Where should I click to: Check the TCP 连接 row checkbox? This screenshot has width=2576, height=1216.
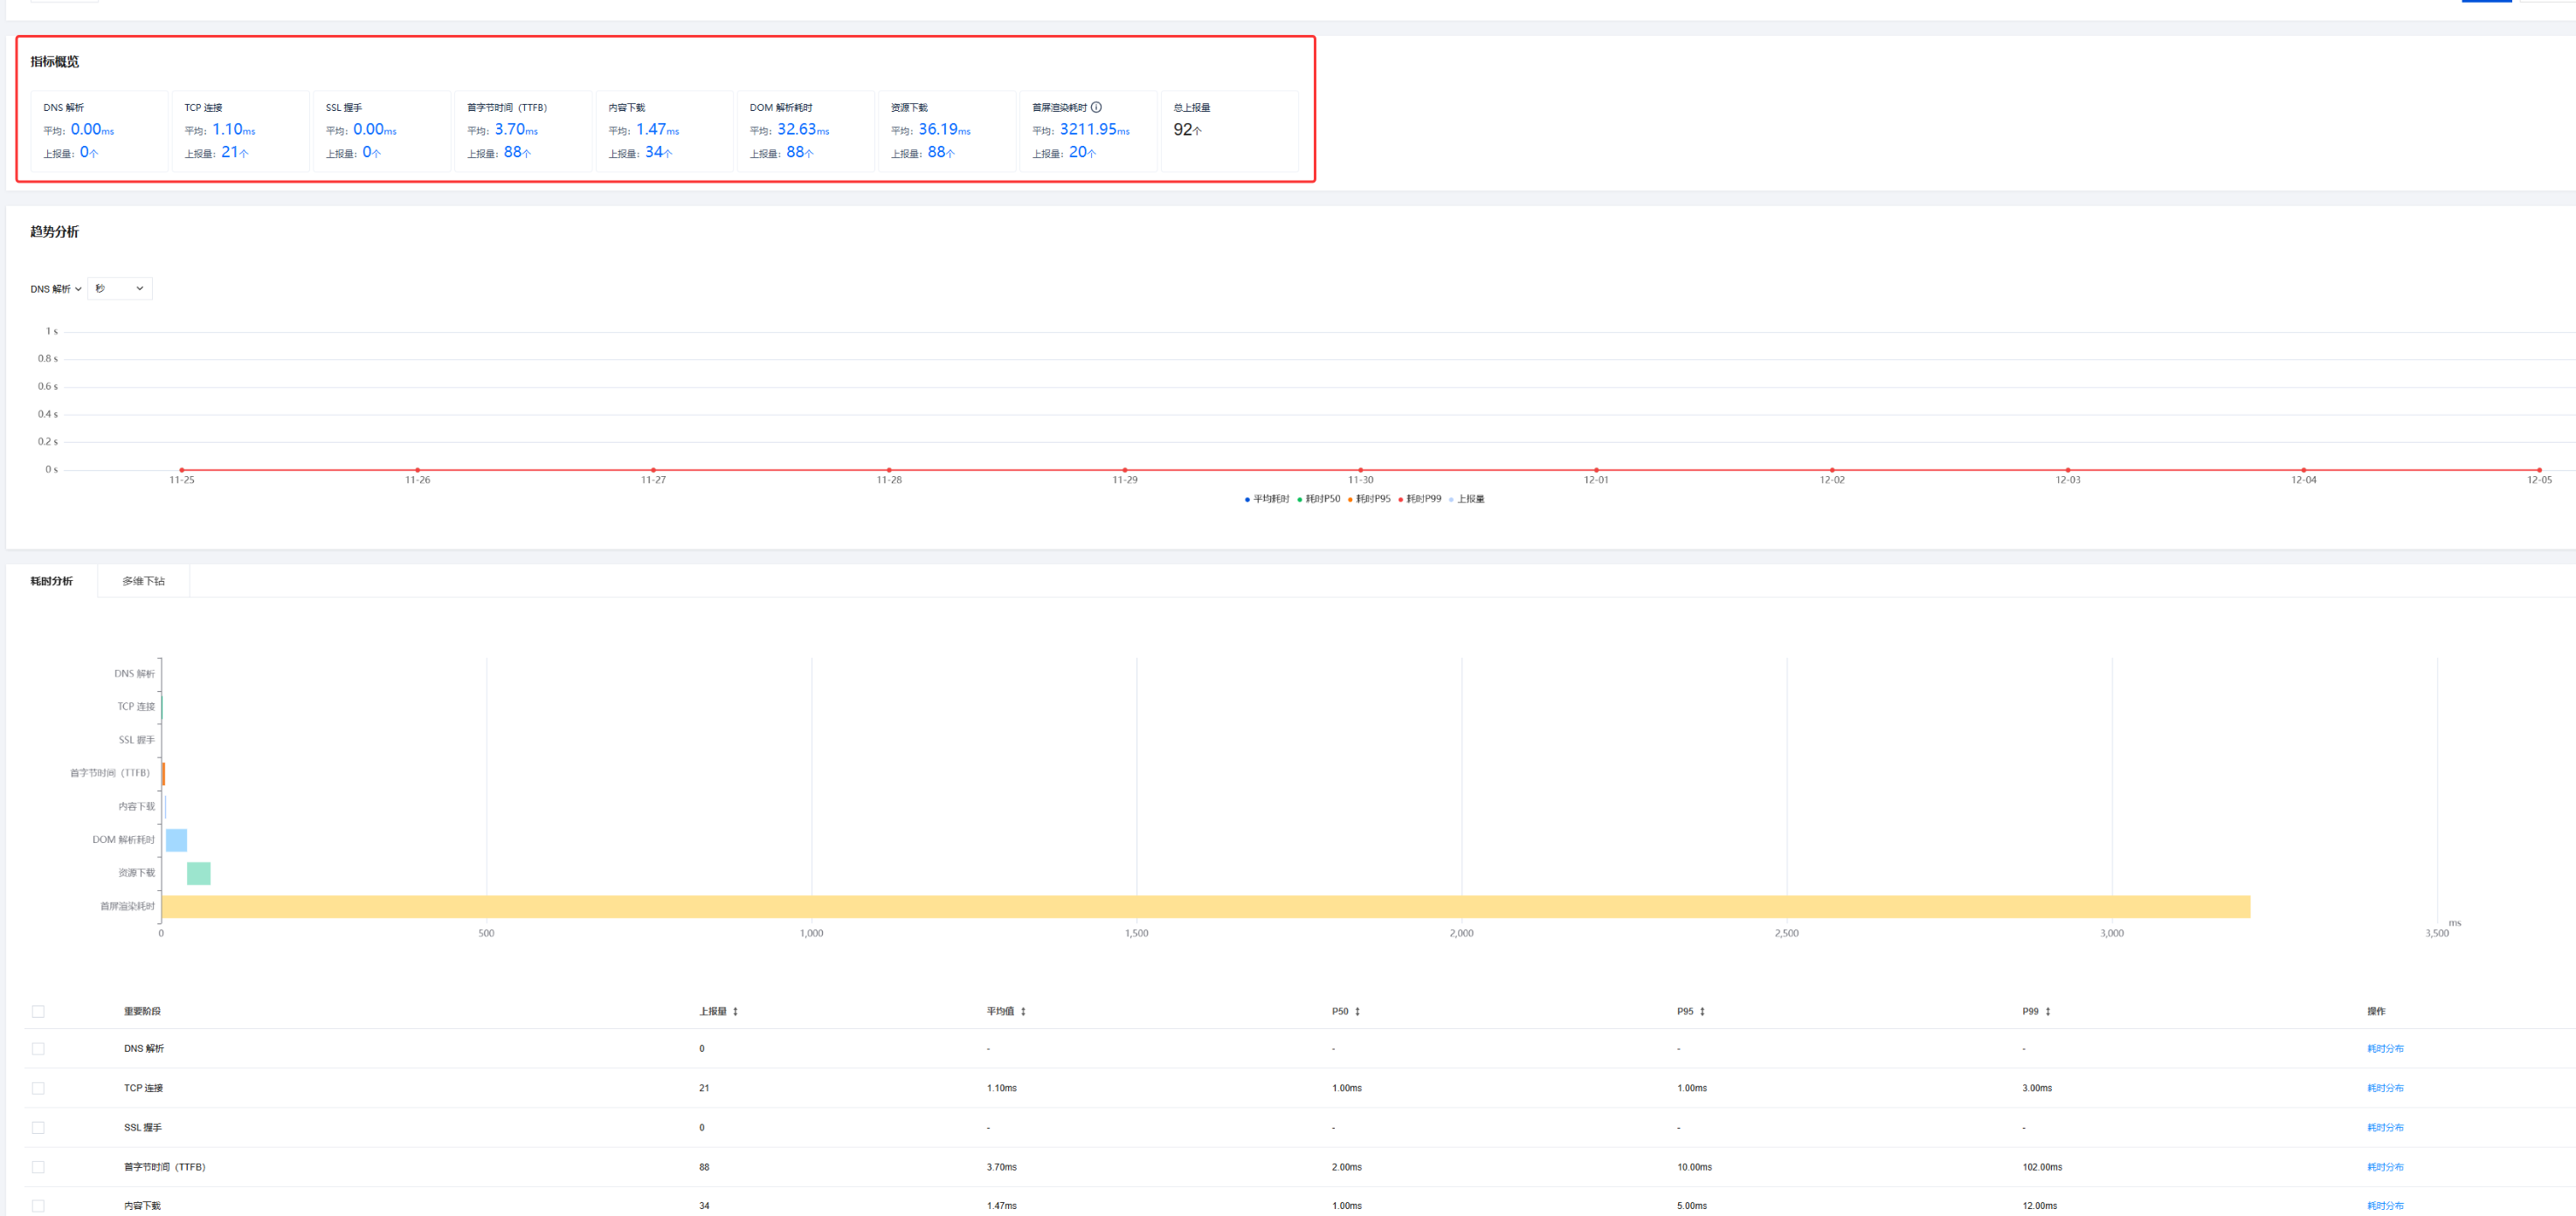tap(38, 1088)
